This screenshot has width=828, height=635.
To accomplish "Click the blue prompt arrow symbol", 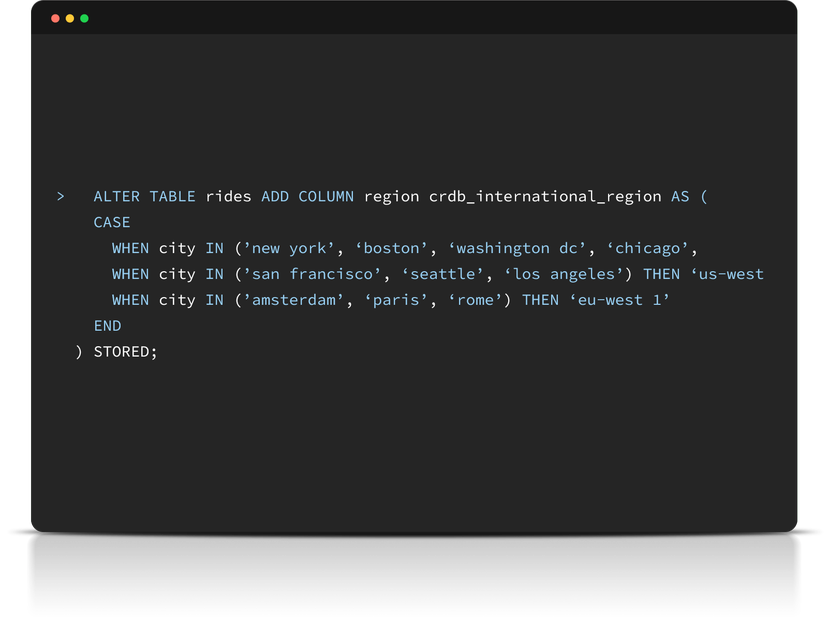I will point(61,197).
